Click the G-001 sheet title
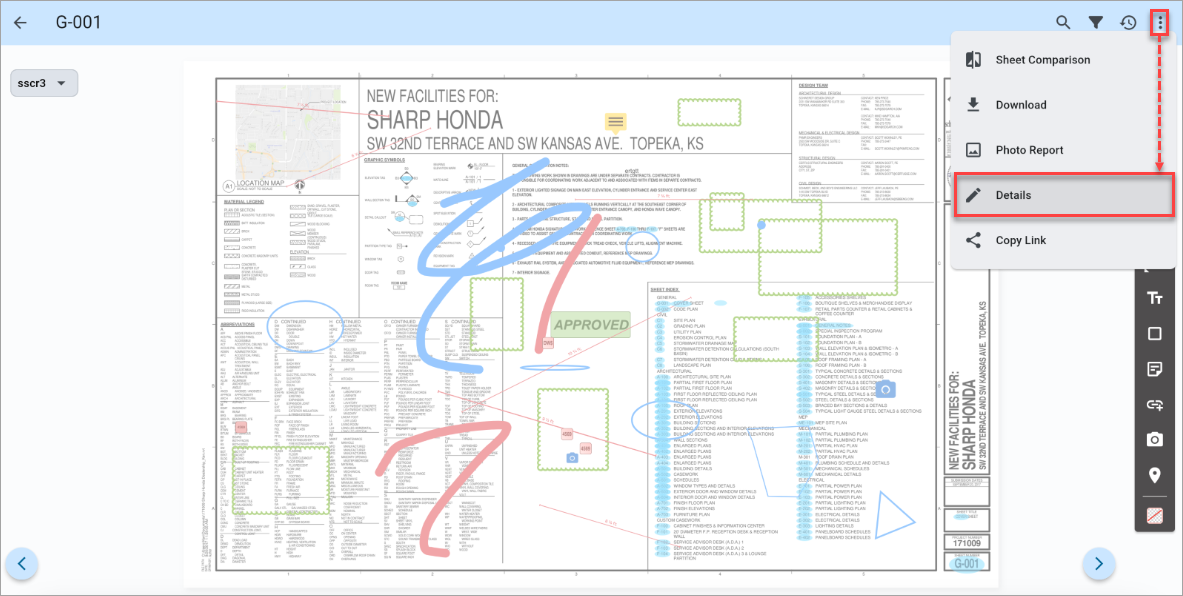1183x596 pixels. click(x=78, y=22)
